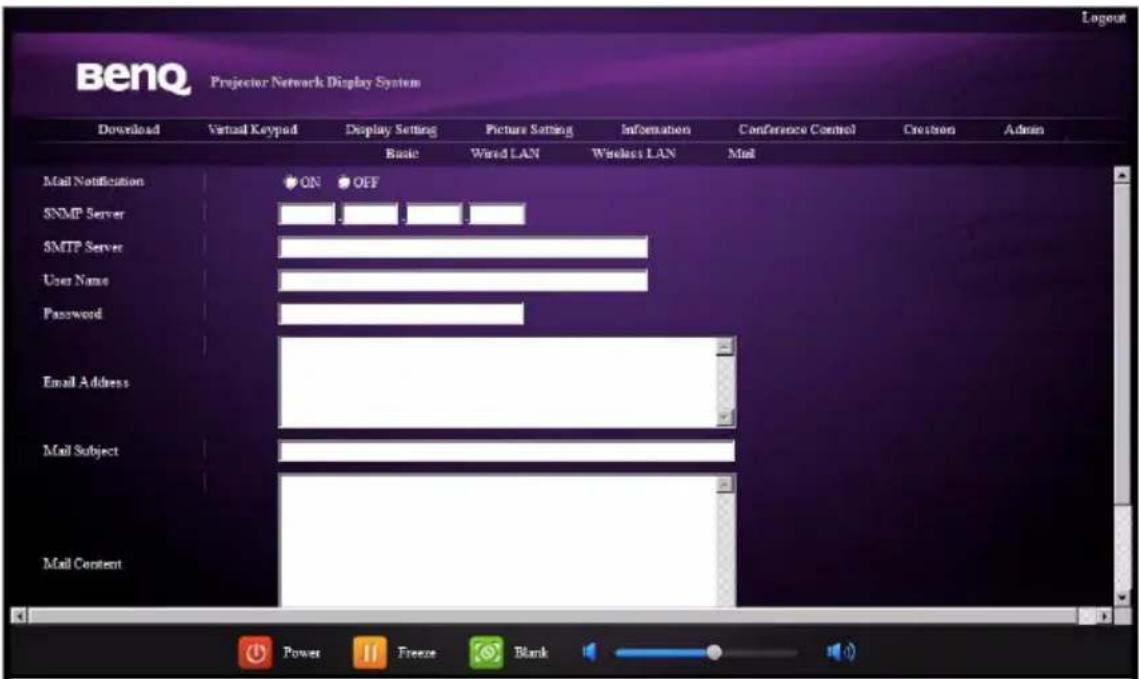The height and width of the screenshot is (679, 1139).
Task: Click the orange Freeze pause icon
Action: coord(370,652)
